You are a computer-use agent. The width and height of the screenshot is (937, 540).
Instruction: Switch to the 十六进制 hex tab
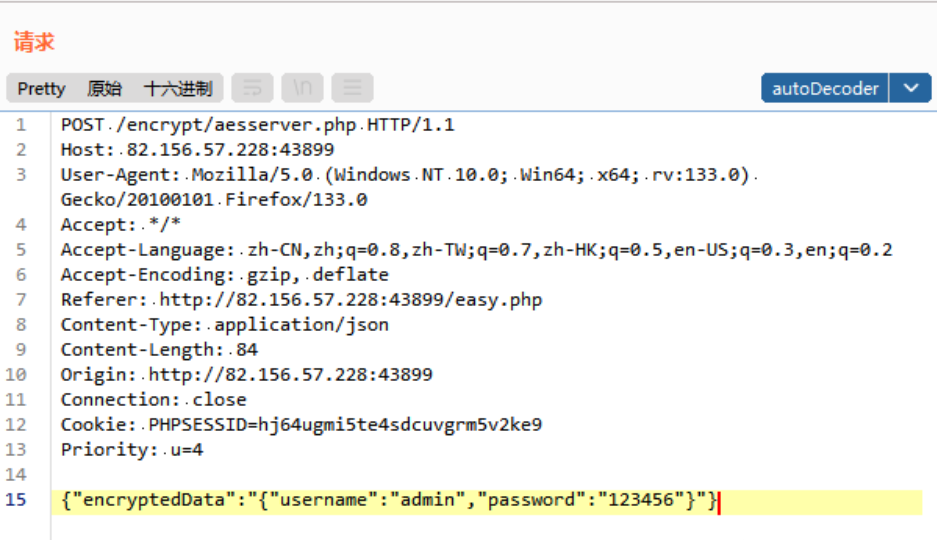pos(178,88)
